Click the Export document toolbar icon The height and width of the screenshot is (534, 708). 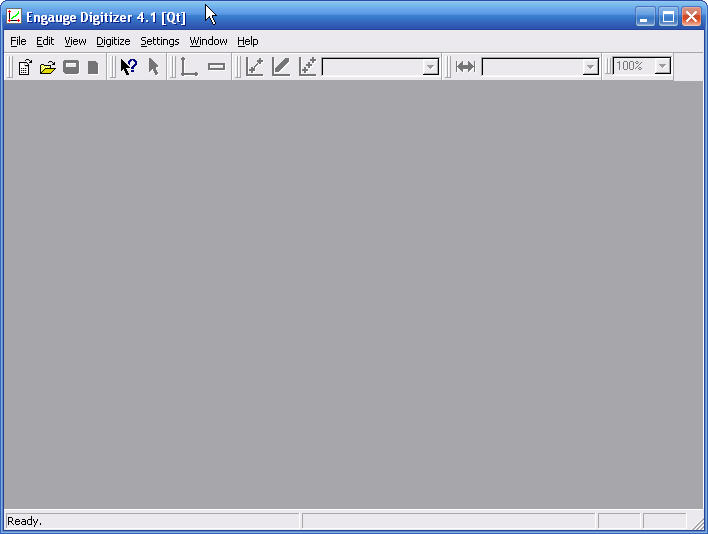click(93, 67)
